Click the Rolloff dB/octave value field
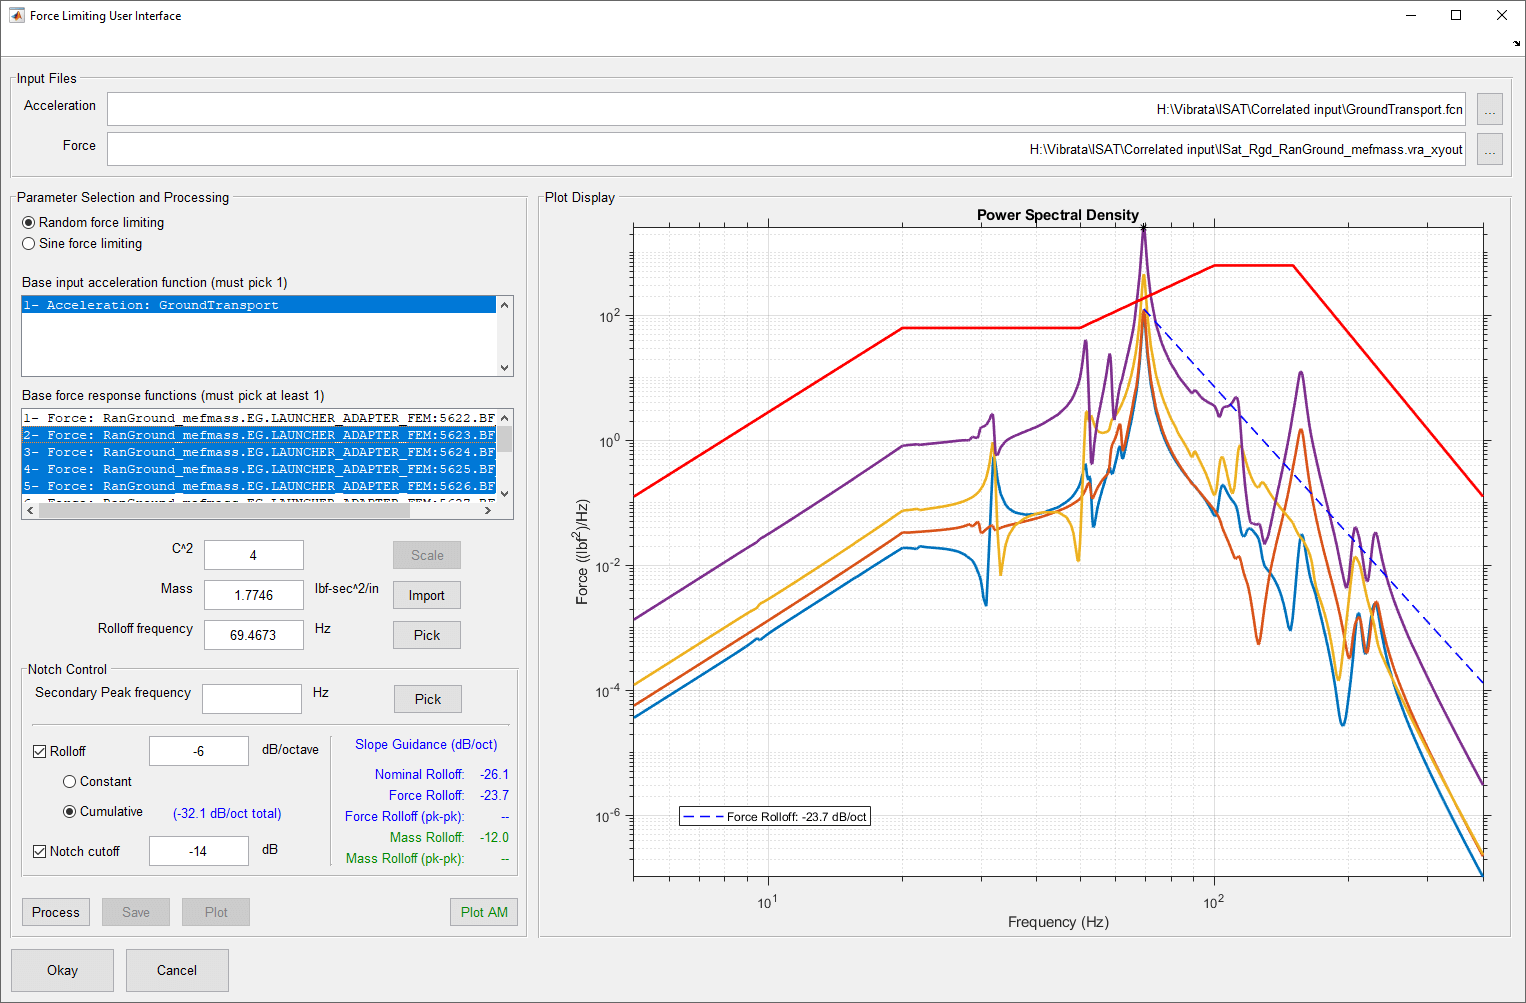Viewport: 1526px width, 1003px height. click(199, 751)
